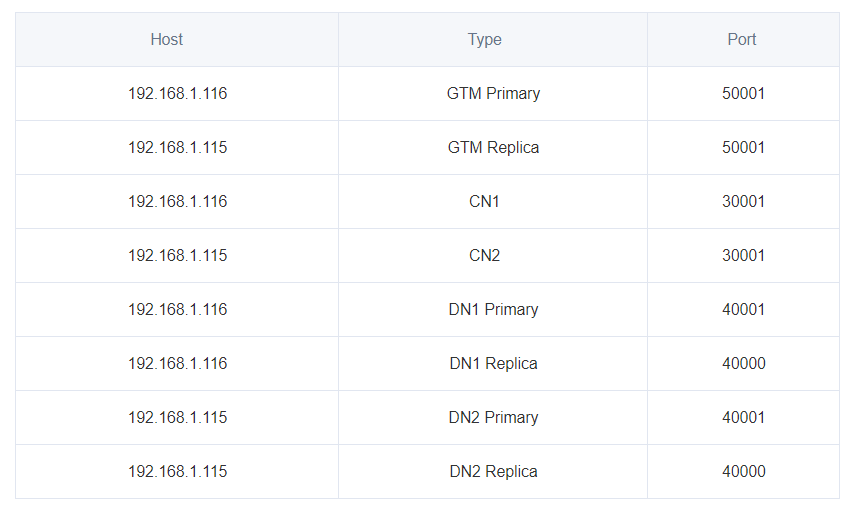Select the DN1 Primary type cell
853x508 pixels.
tap(493, 310)
